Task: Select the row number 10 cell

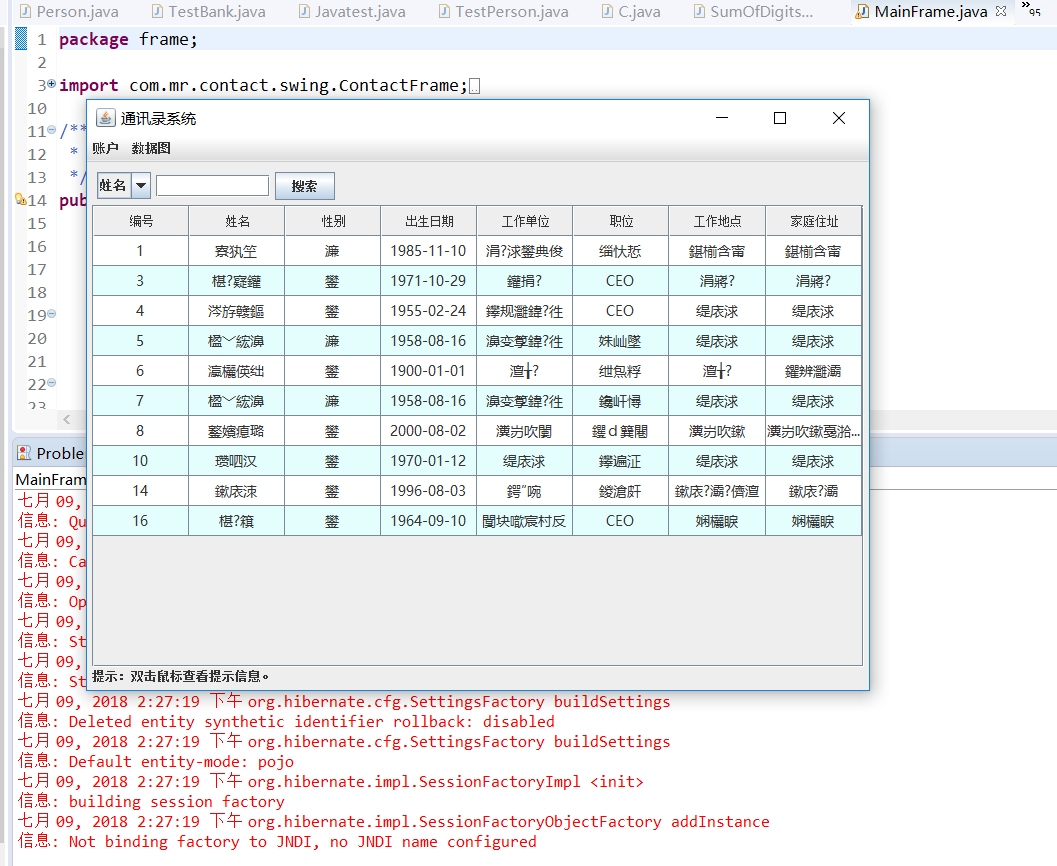Action: pyautogui.click(x=140, y=461)
